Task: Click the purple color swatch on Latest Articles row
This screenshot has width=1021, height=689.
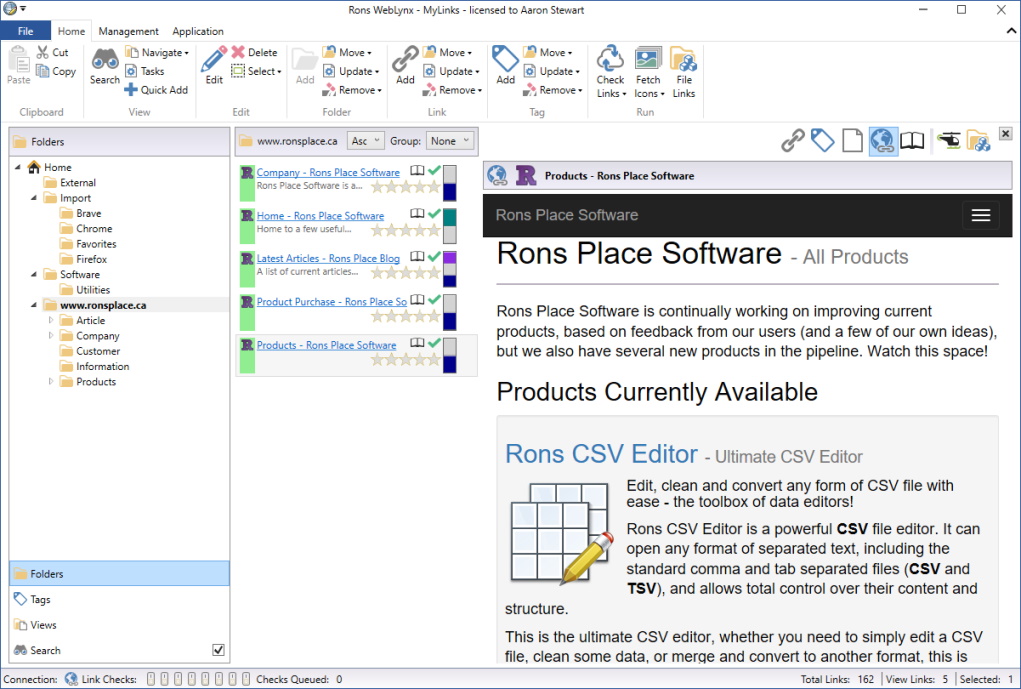Action: pos(449,259)
